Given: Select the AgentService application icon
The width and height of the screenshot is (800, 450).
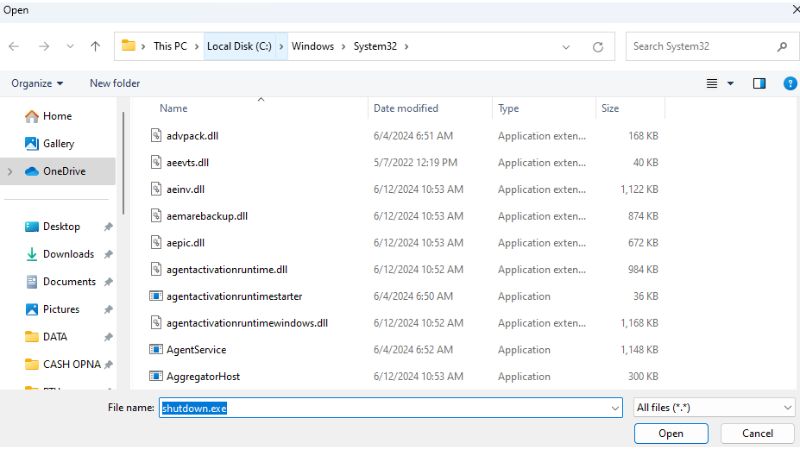Looking at the screenshot, I should [156, 350].
